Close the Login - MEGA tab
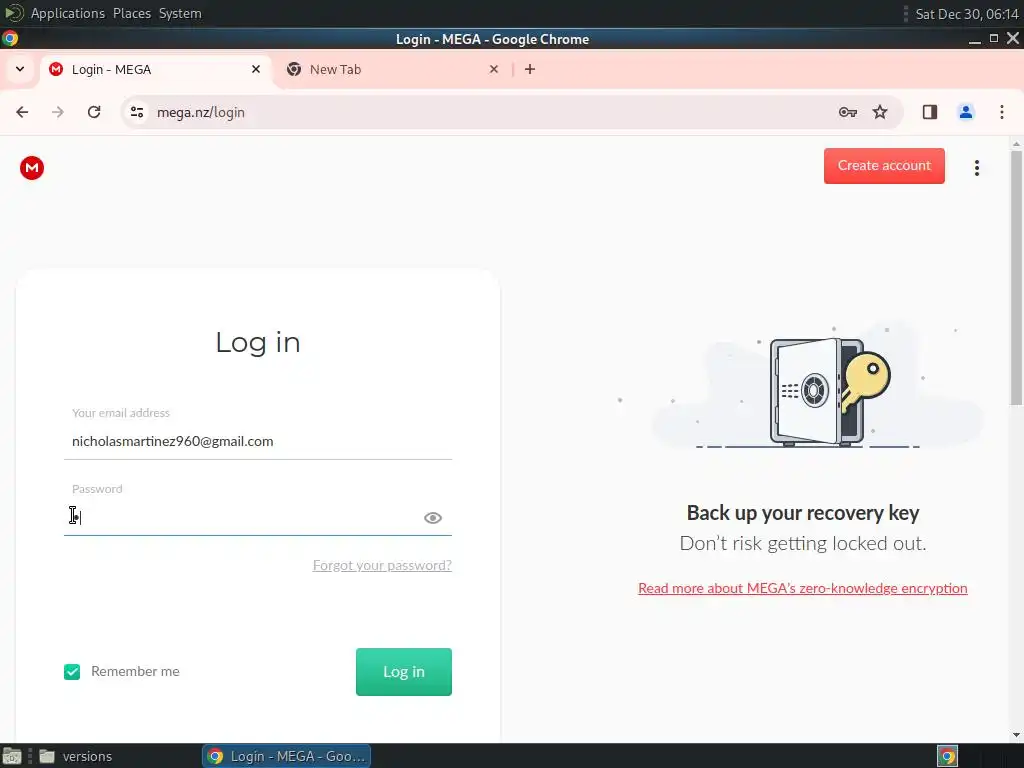Image resolution: width=1024 pixels, height=768 pixels. 256,69
